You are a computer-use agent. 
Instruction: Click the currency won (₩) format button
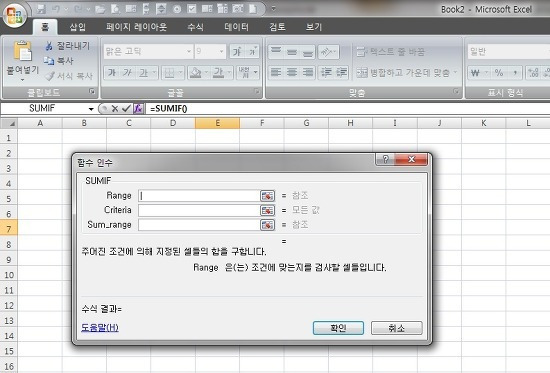coord(475,73)
